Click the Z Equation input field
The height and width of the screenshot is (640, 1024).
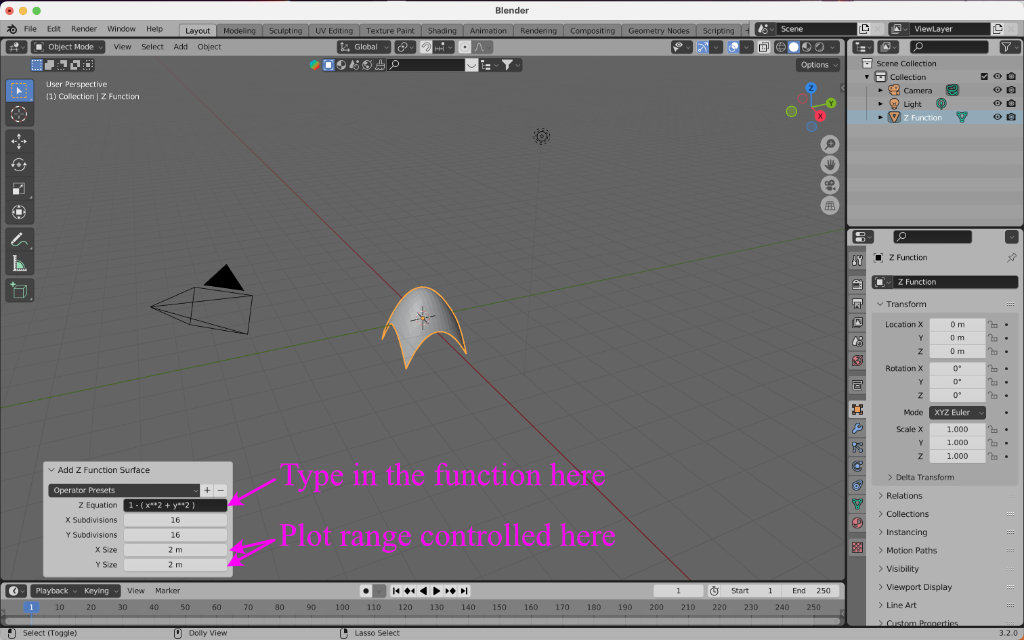click(175, 505)
